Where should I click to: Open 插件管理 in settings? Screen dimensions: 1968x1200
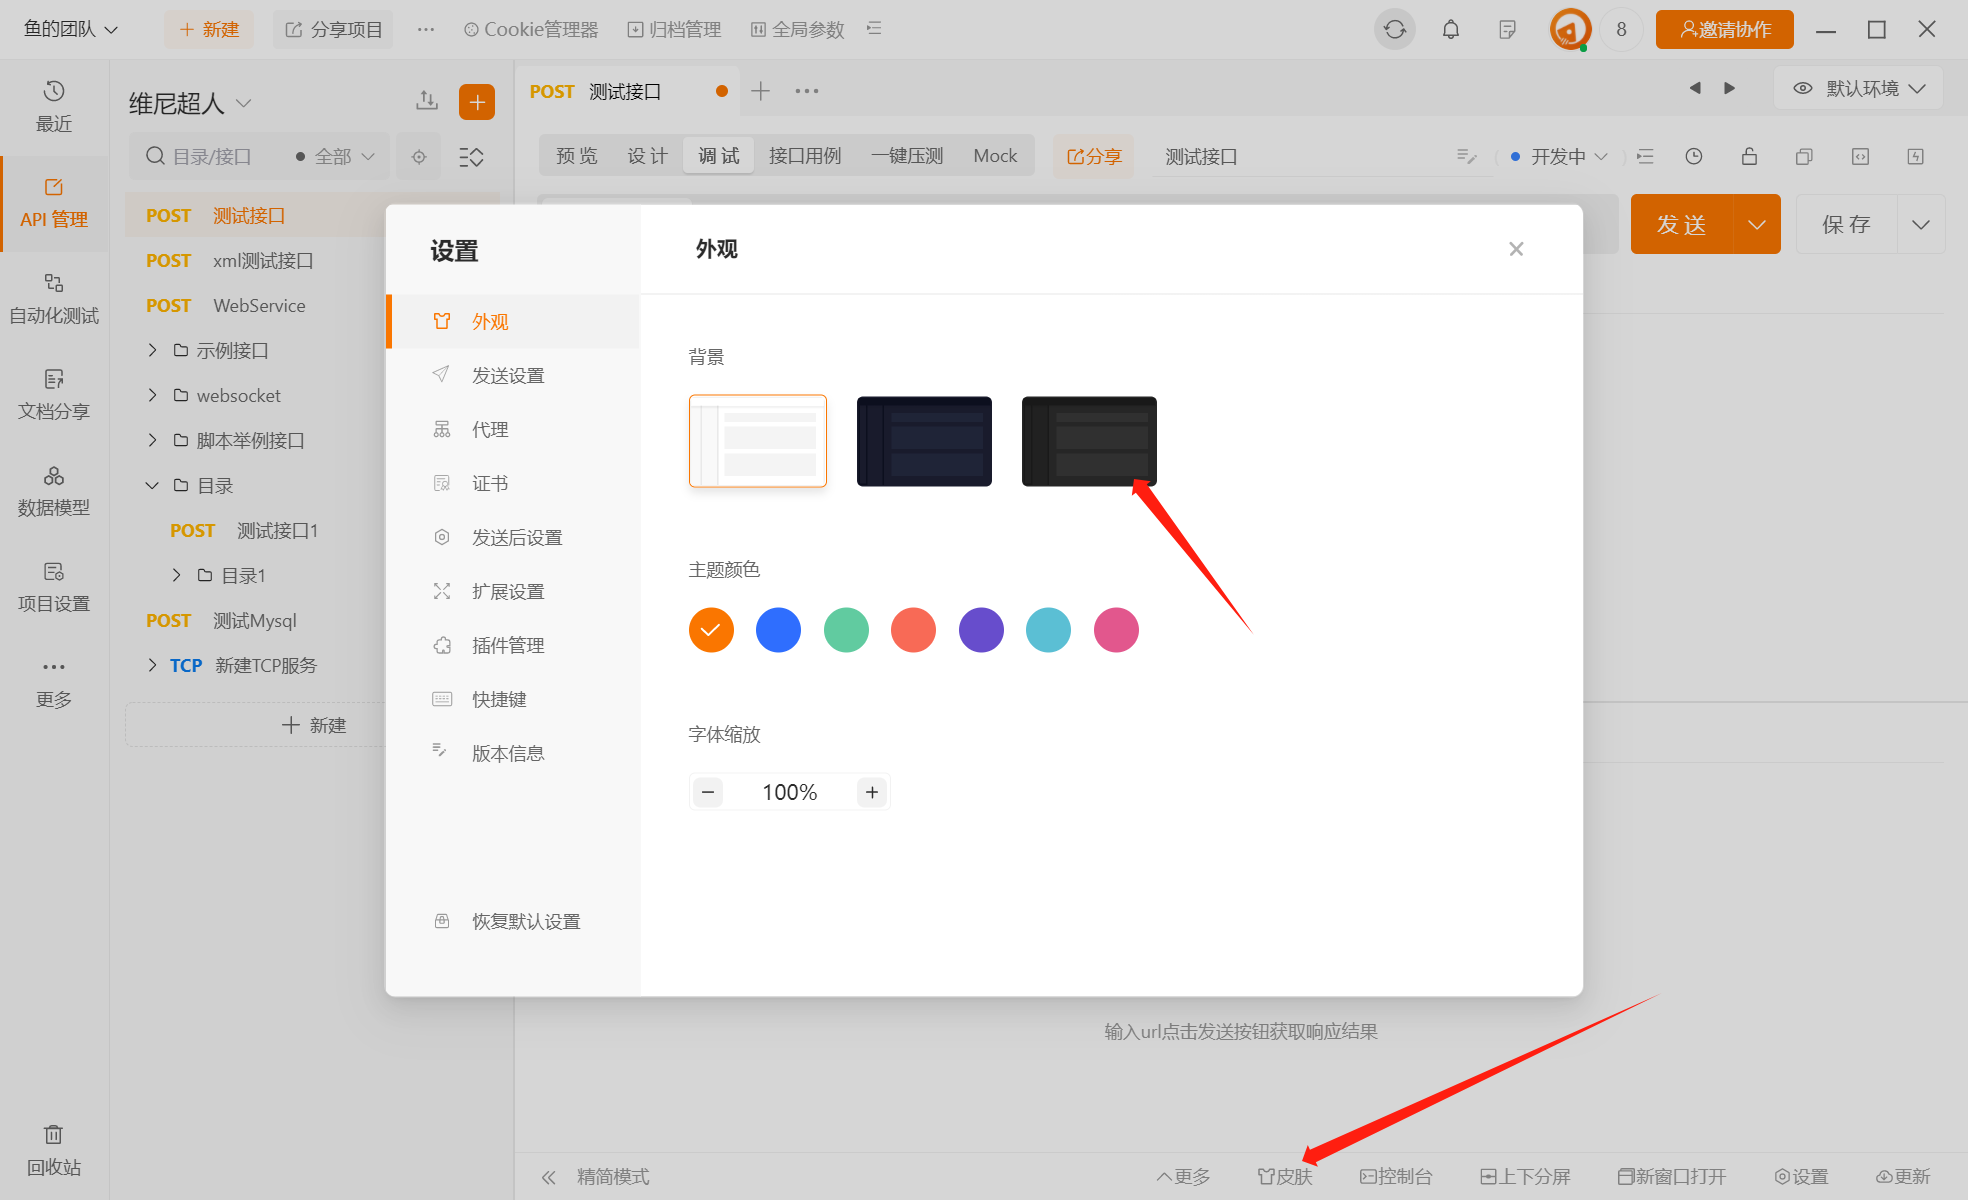coord(514,646)
